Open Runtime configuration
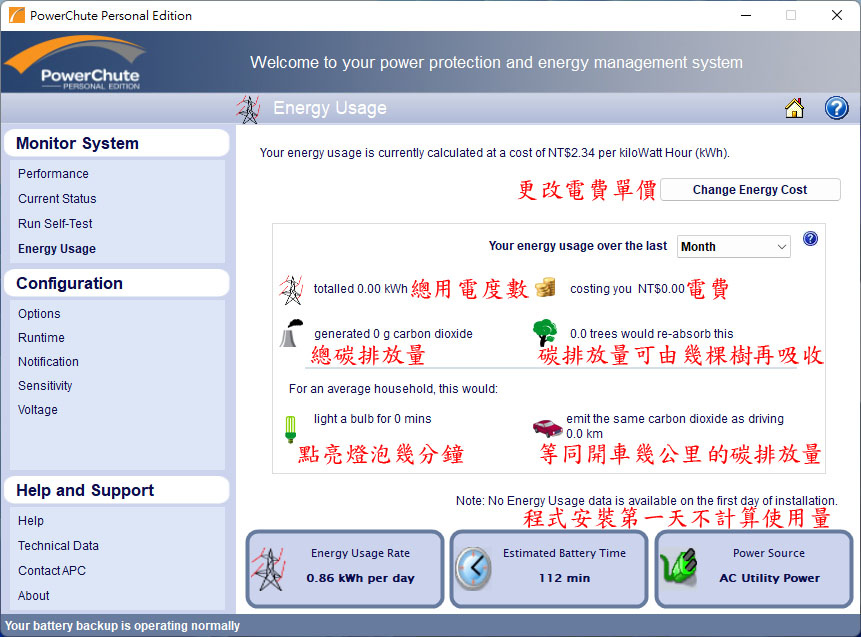 point(41,338)
